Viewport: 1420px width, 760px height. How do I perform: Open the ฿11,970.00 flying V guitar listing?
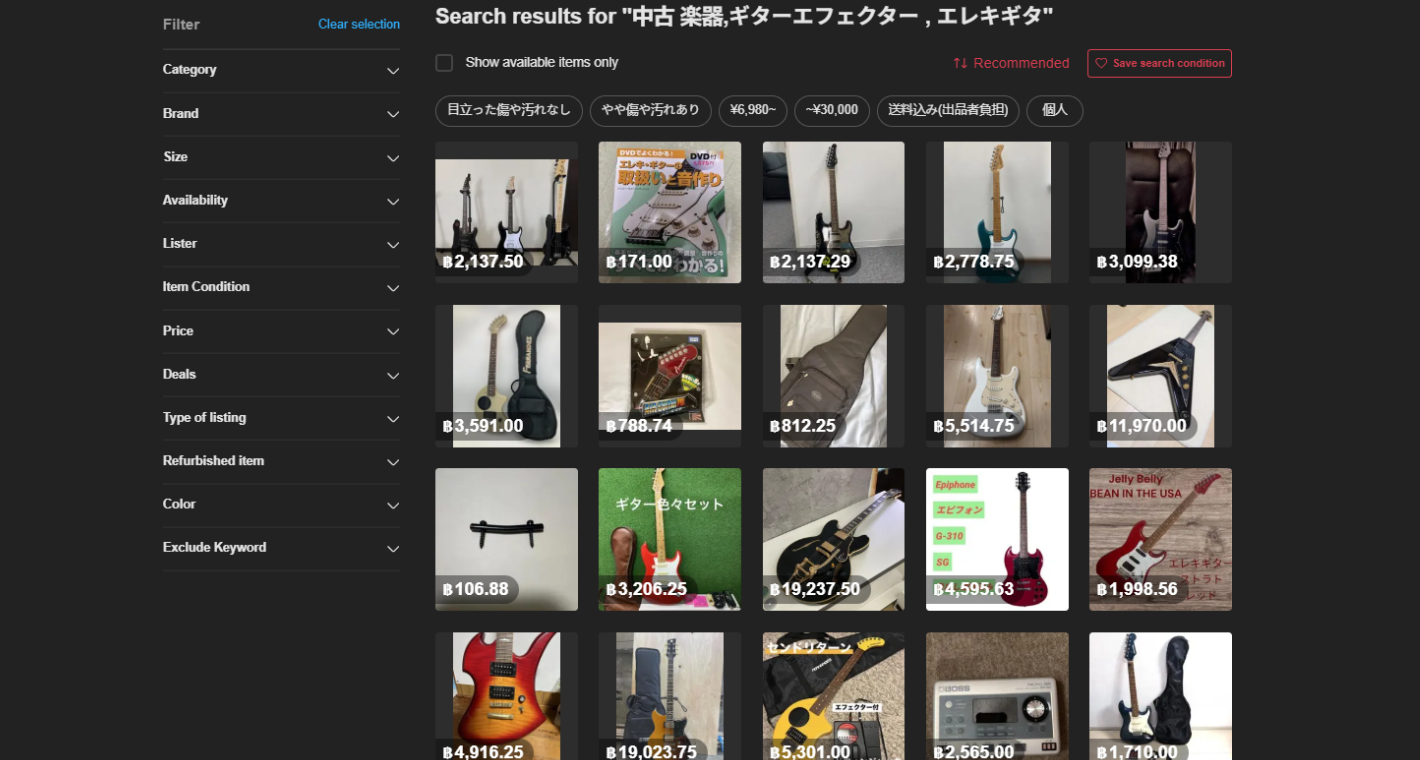(x=1160, y=375)
